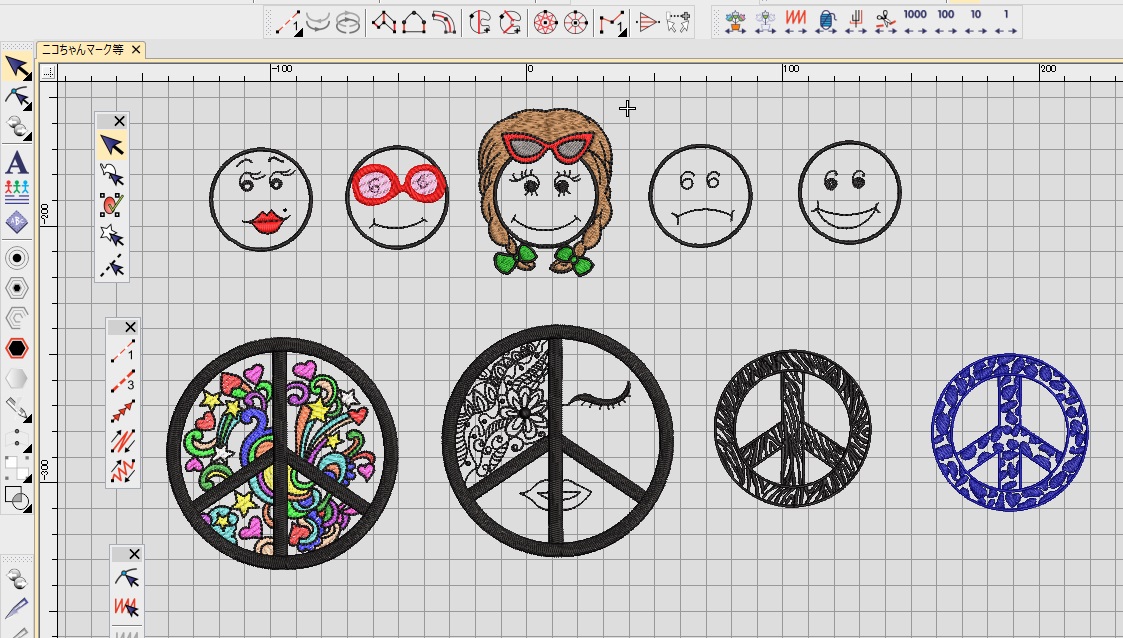Click the blue peace sign embroidery design

point(1010,432)
